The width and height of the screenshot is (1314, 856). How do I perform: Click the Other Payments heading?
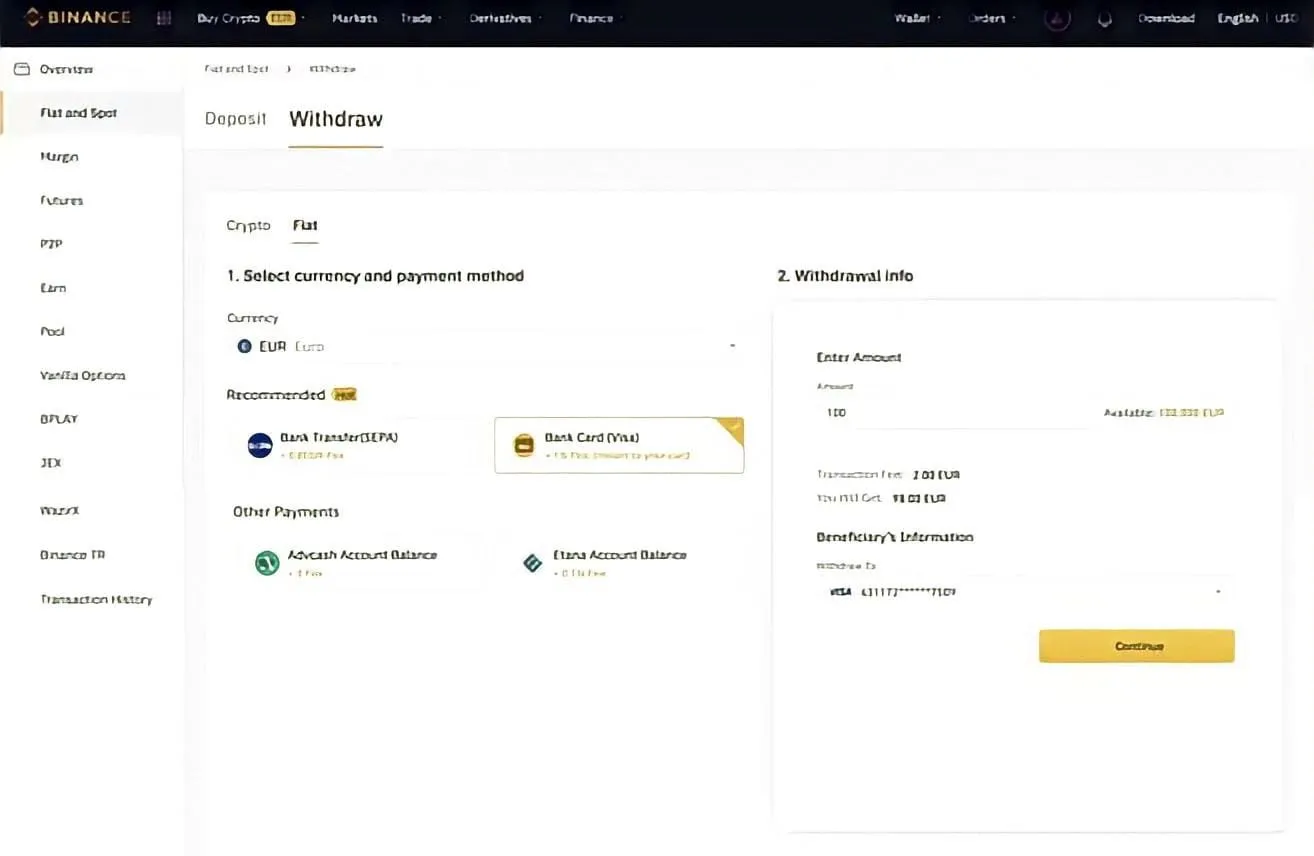(x=286, y=512)
